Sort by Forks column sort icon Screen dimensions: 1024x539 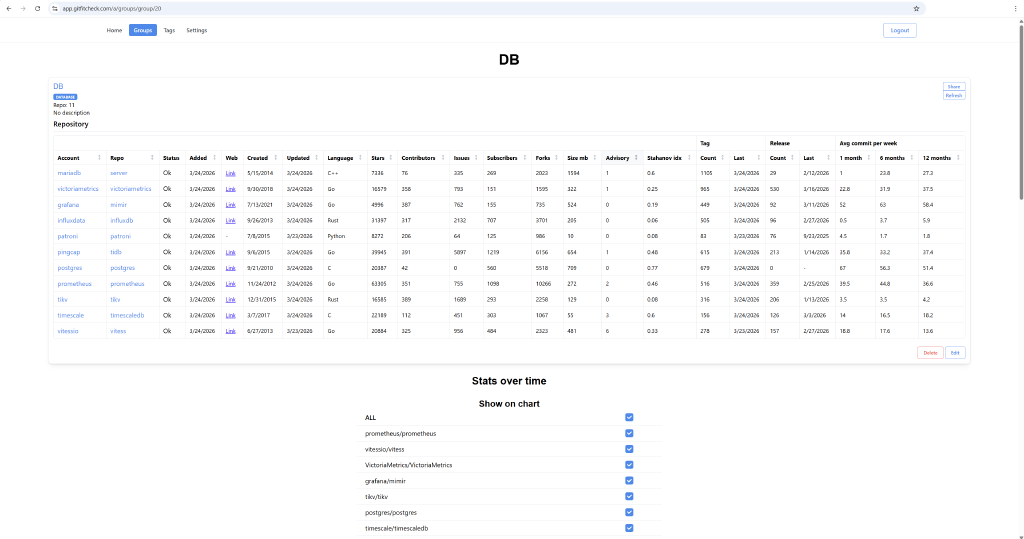556,158
